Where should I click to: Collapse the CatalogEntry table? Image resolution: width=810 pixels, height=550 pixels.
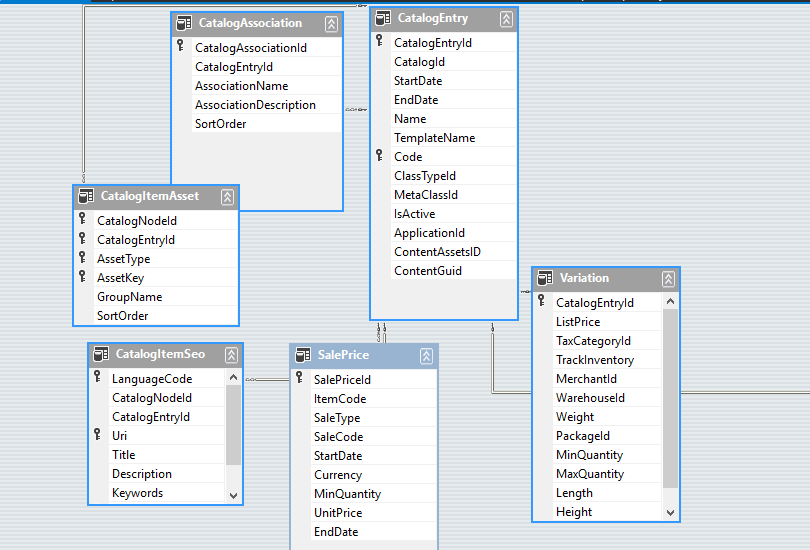[506, 19]
